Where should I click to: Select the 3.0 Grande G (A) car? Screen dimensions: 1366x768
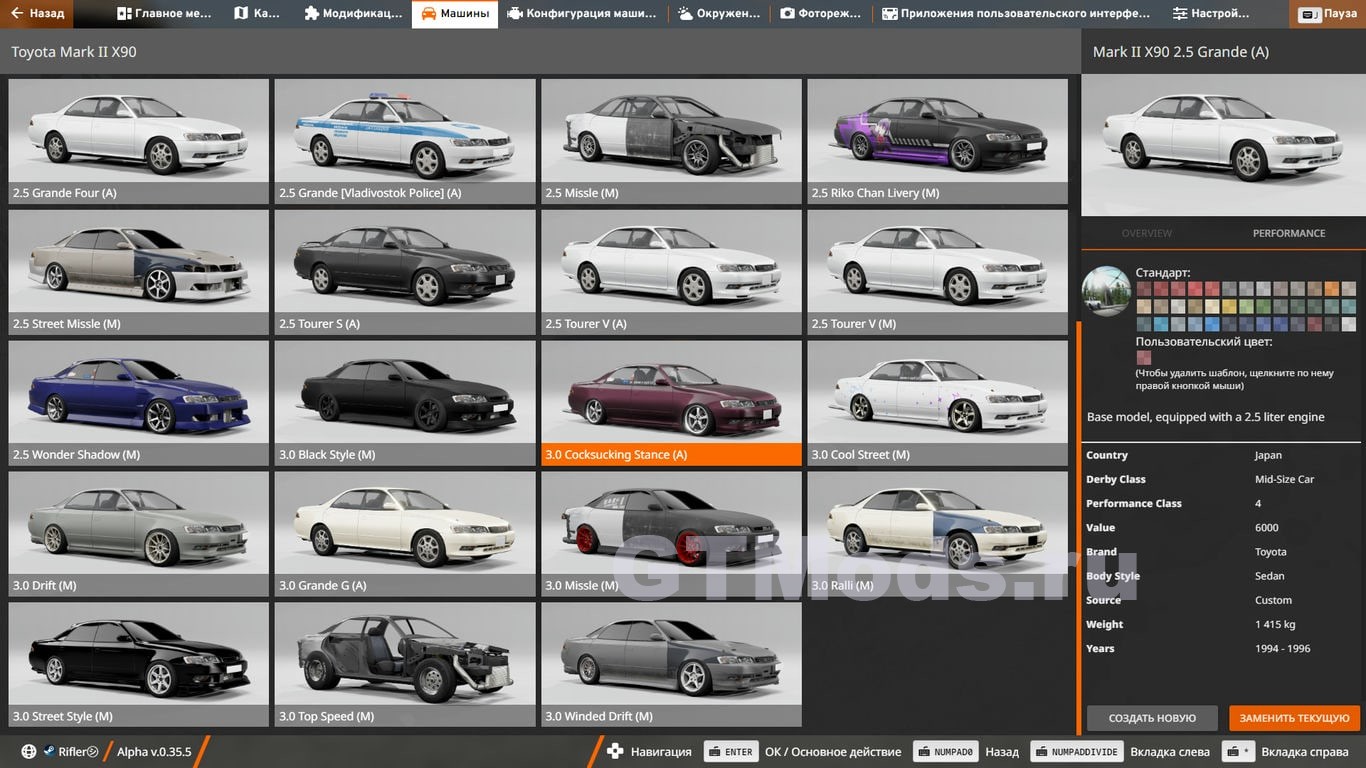coord(405,534)
